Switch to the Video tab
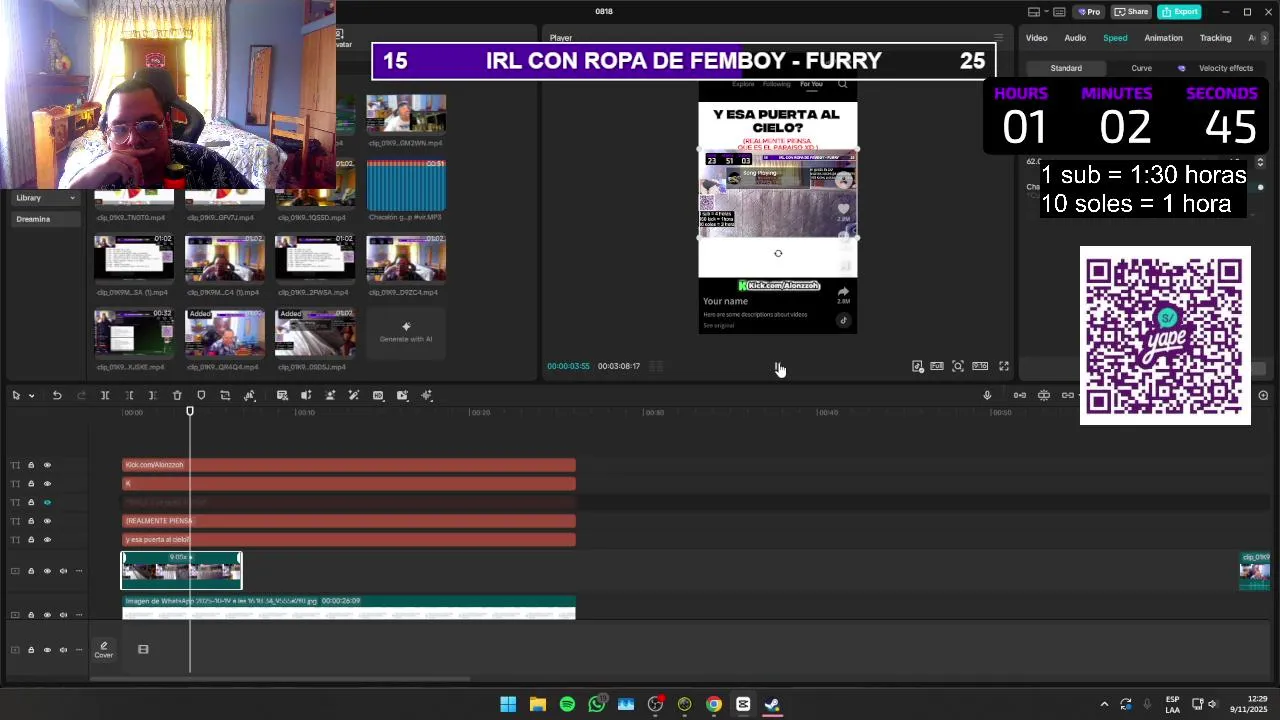The height and width of the screenshot is (720, 1280). (1036, 38)
